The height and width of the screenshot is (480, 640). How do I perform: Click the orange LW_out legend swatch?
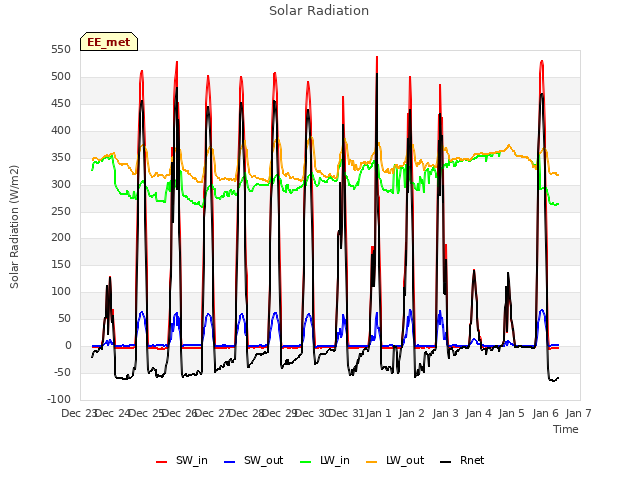(x=371, y=462)
